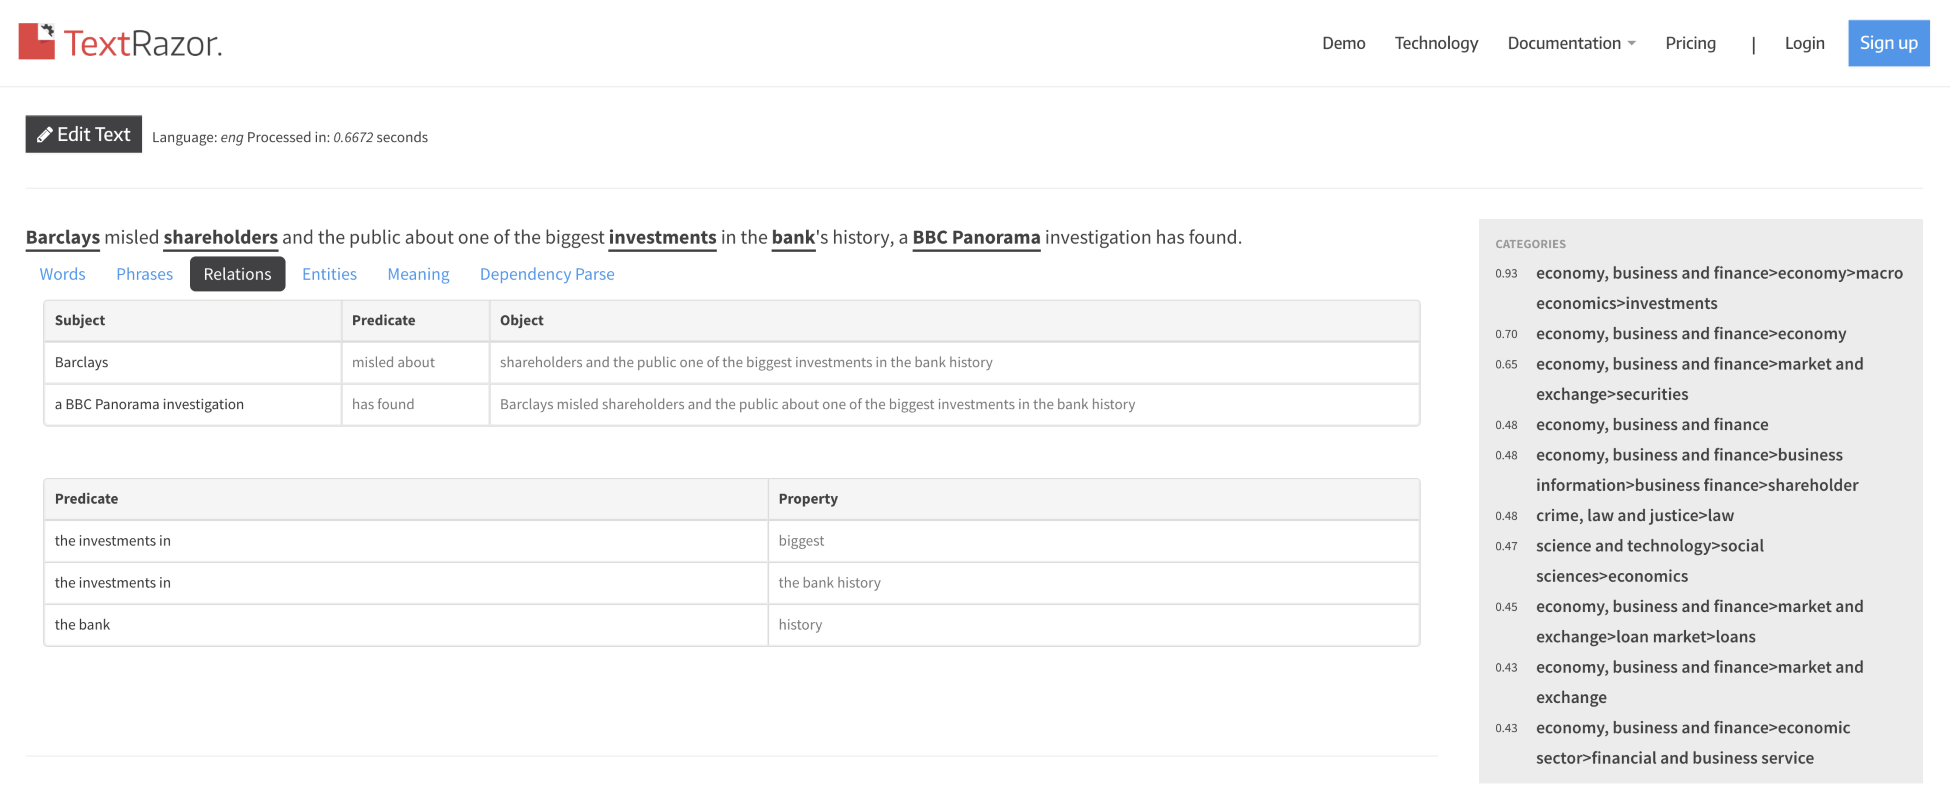Screen dimensions: 1950x794
Task: Click the 'Processed in: 0.6672 seconds' text
Action: (x=337, y=137)
